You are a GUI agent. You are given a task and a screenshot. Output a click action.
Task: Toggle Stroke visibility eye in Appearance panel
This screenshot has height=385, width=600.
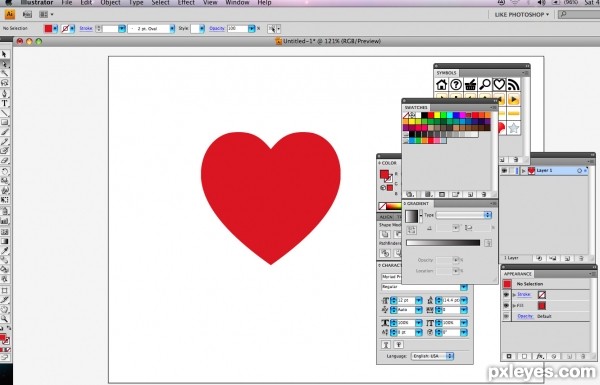[506, 295]
